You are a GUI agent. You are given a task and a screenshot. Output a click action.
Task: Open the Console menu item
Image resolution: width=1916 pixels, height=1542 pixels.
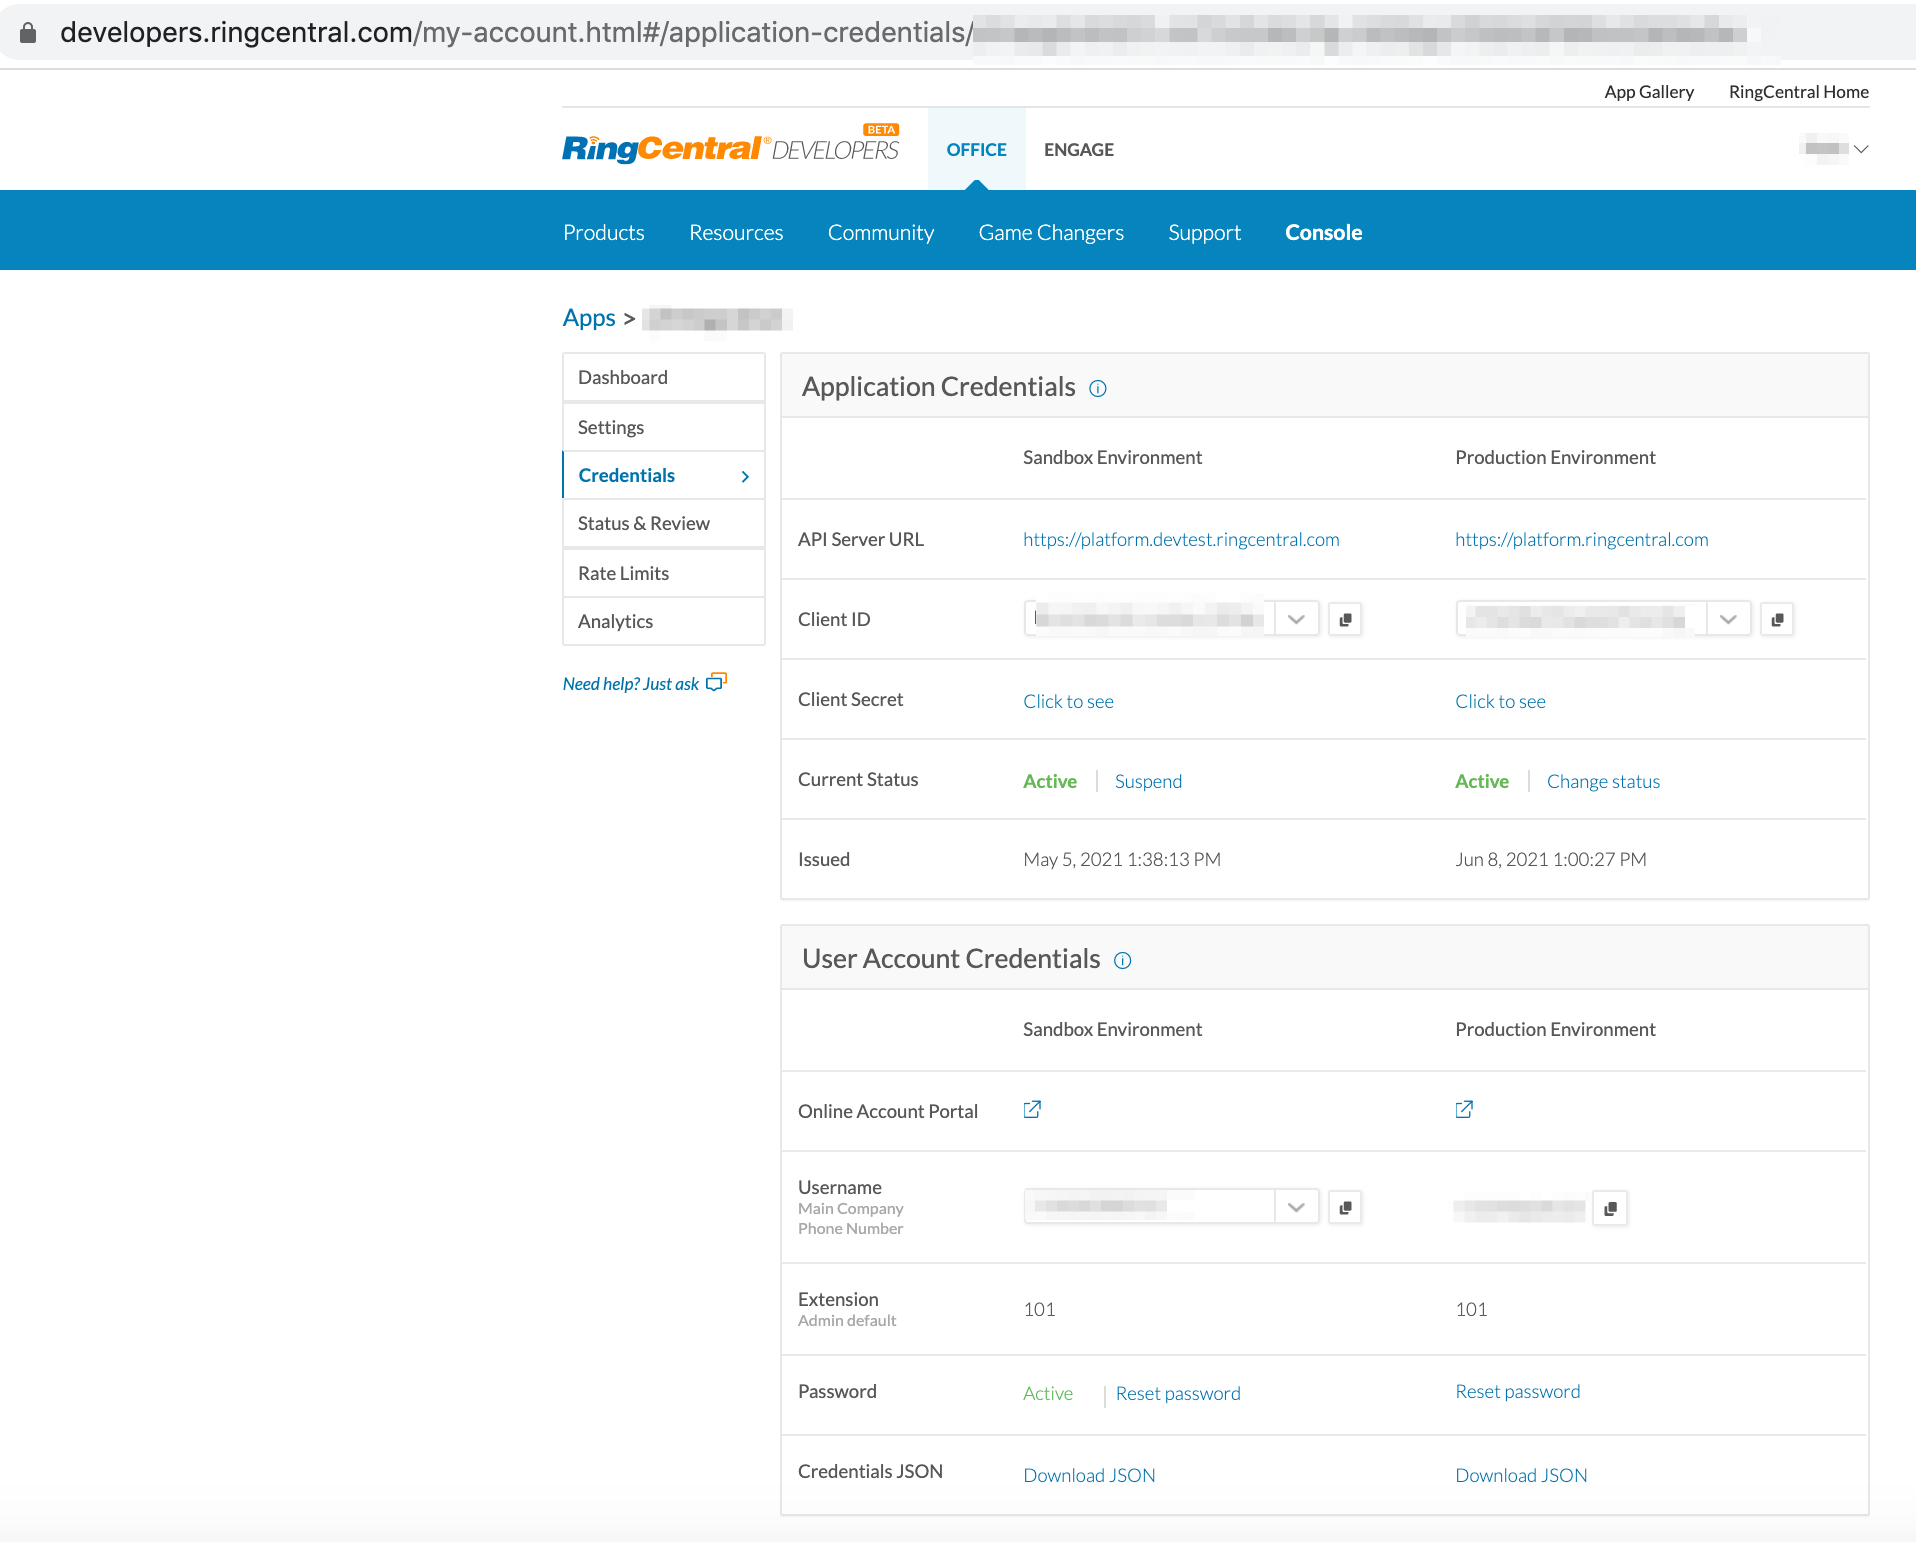click(x=1324, y=232)
